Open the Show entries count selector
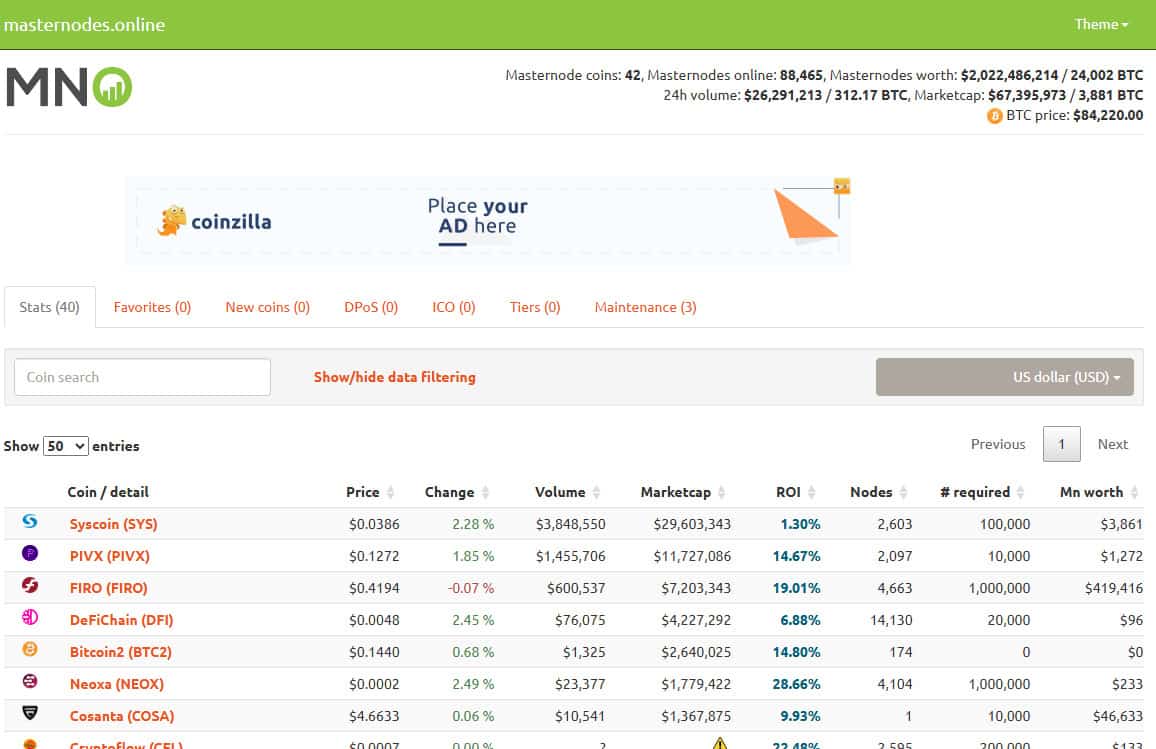 tap(66, 446)
